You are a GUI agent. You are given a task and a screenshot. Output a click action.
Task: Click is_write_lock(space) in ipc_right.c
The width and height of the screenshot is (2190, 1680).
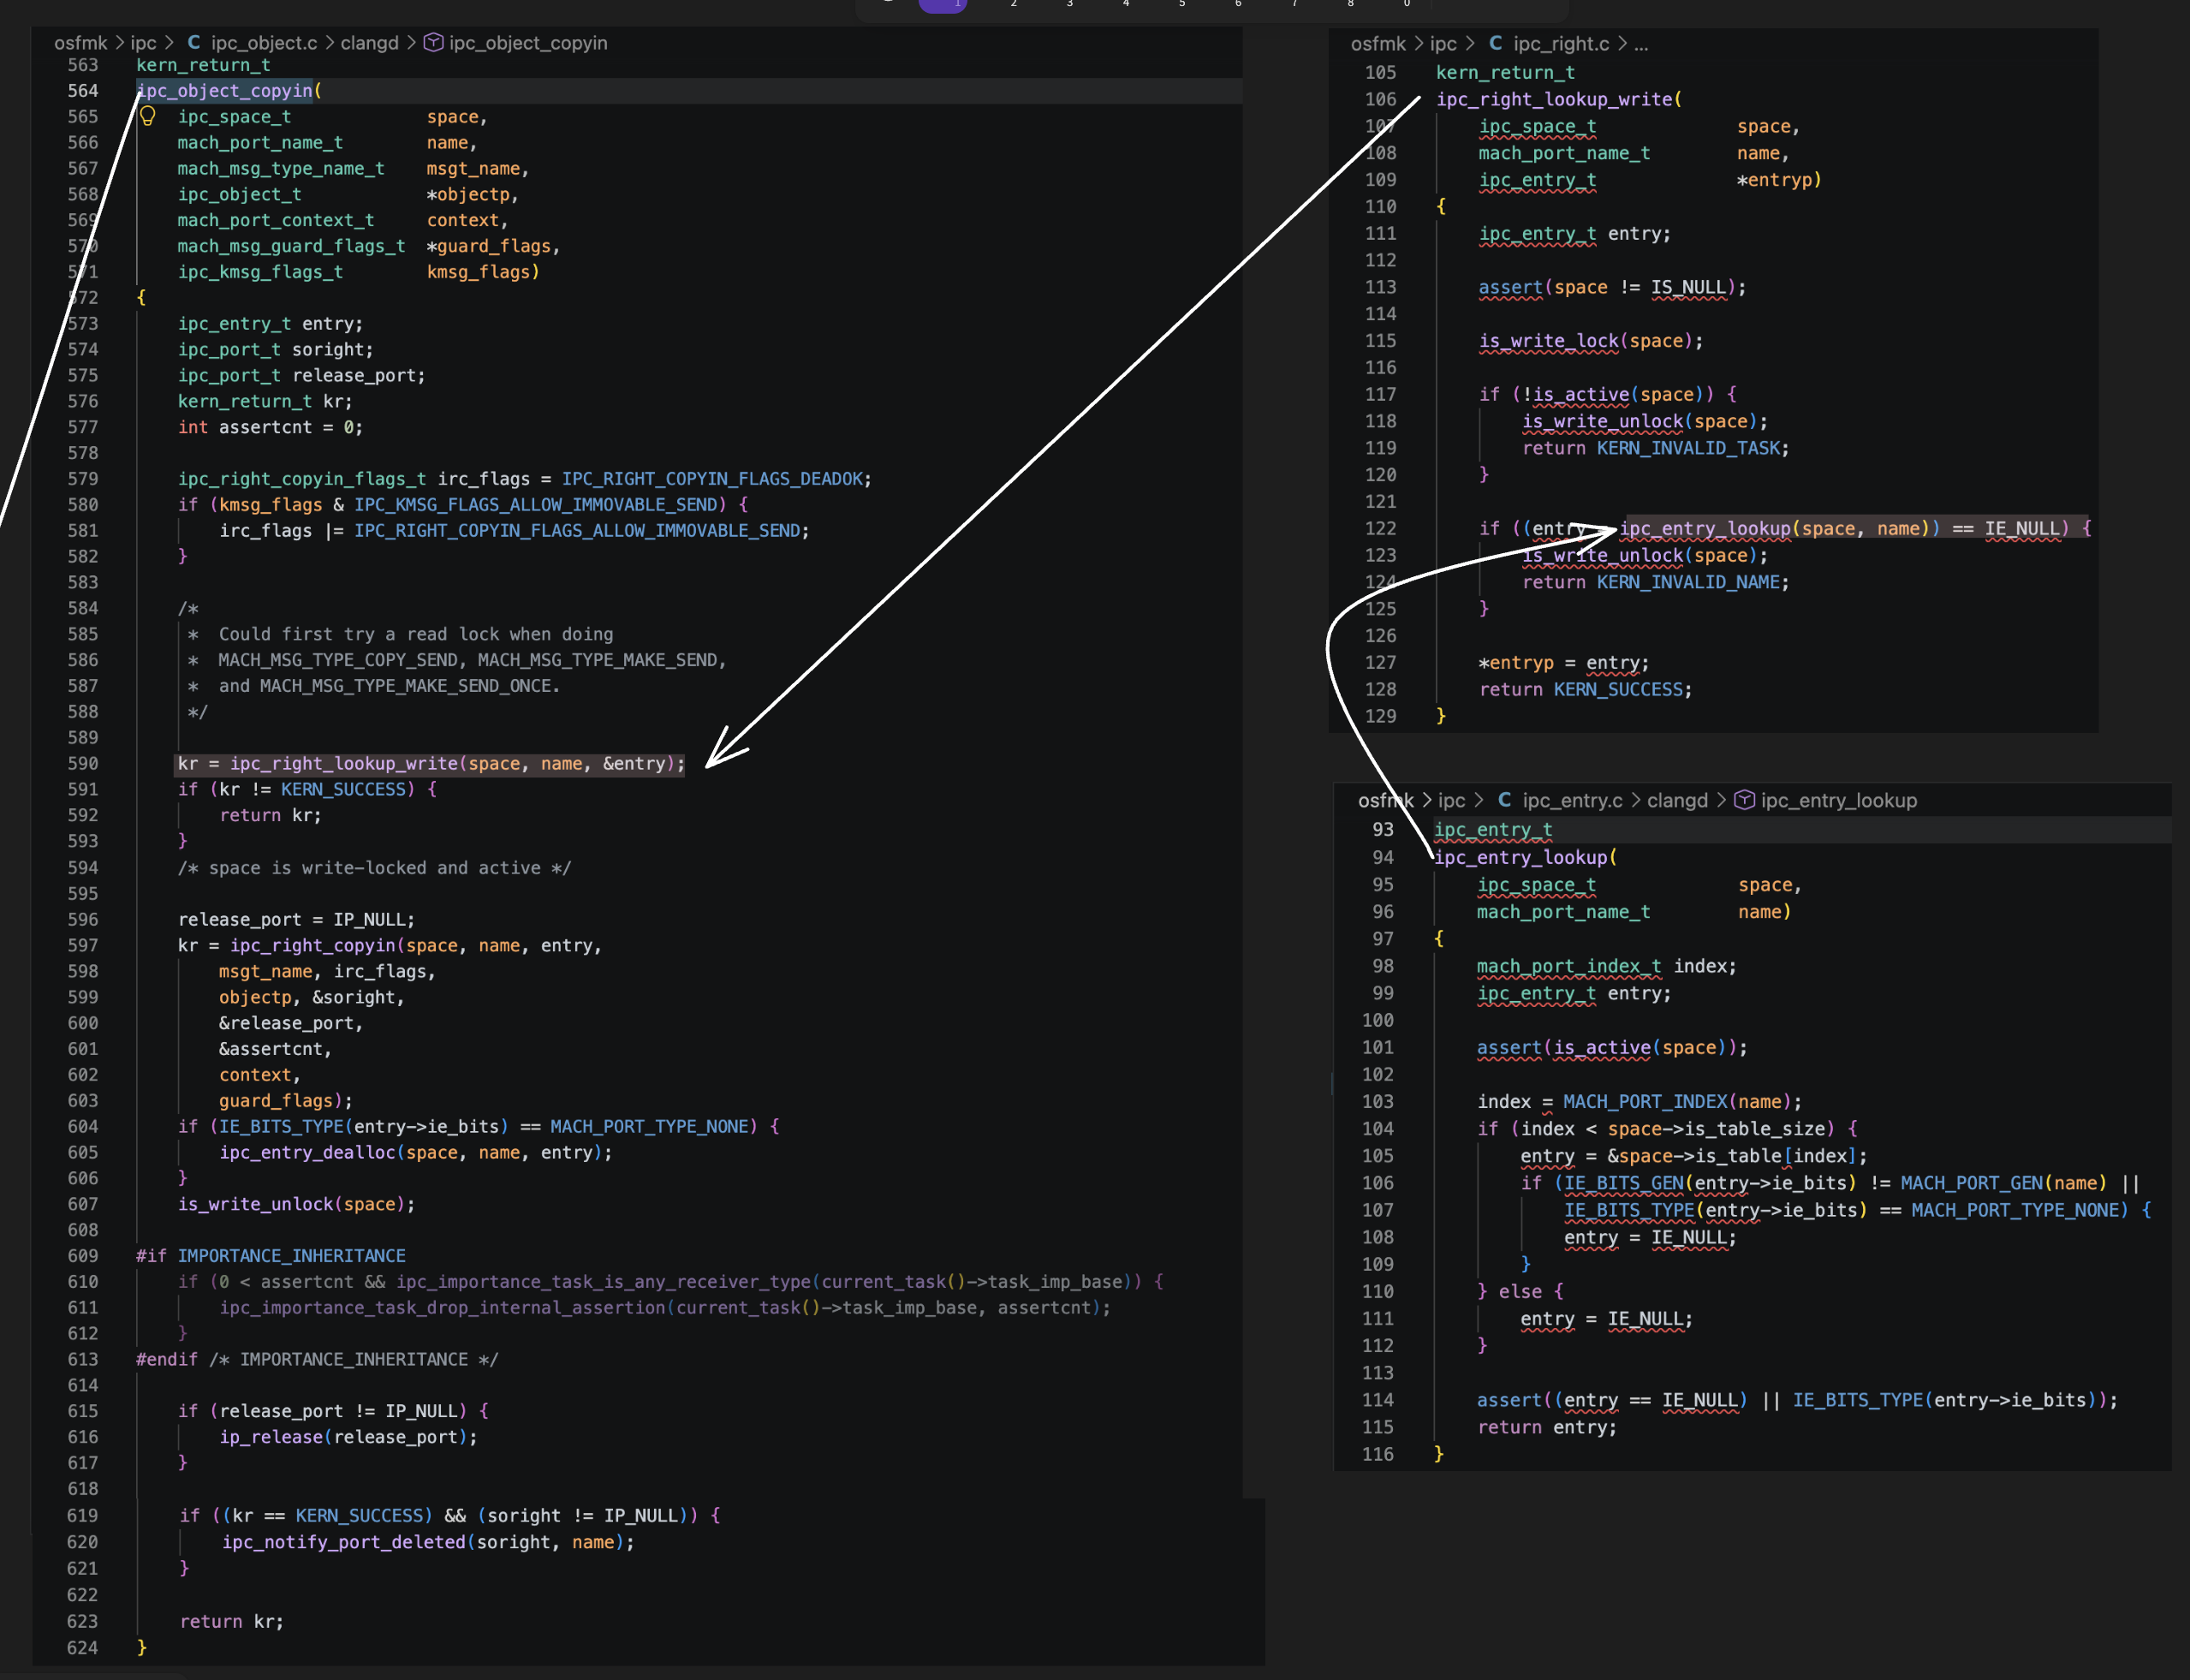coord(1591,341)
